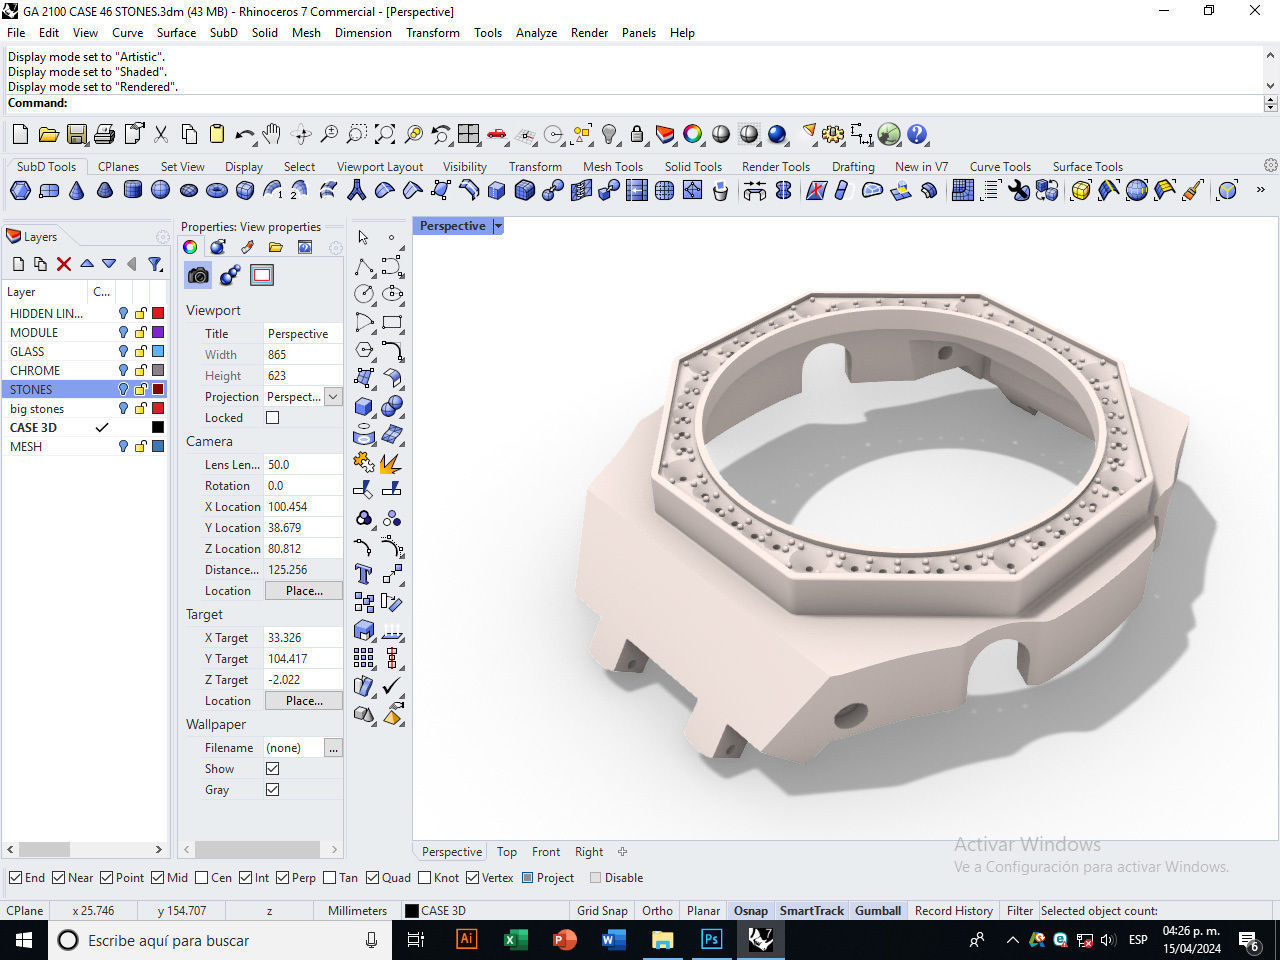Open Photoshop from the taskbar

(711, 939)
